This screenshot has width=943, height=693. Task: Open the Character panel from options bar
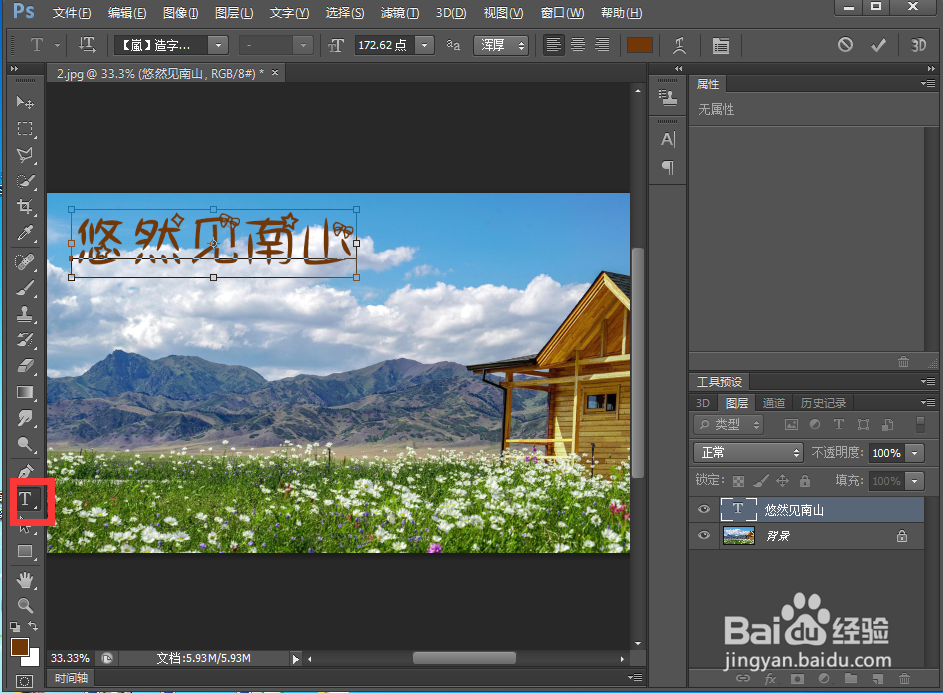(721, 45)
